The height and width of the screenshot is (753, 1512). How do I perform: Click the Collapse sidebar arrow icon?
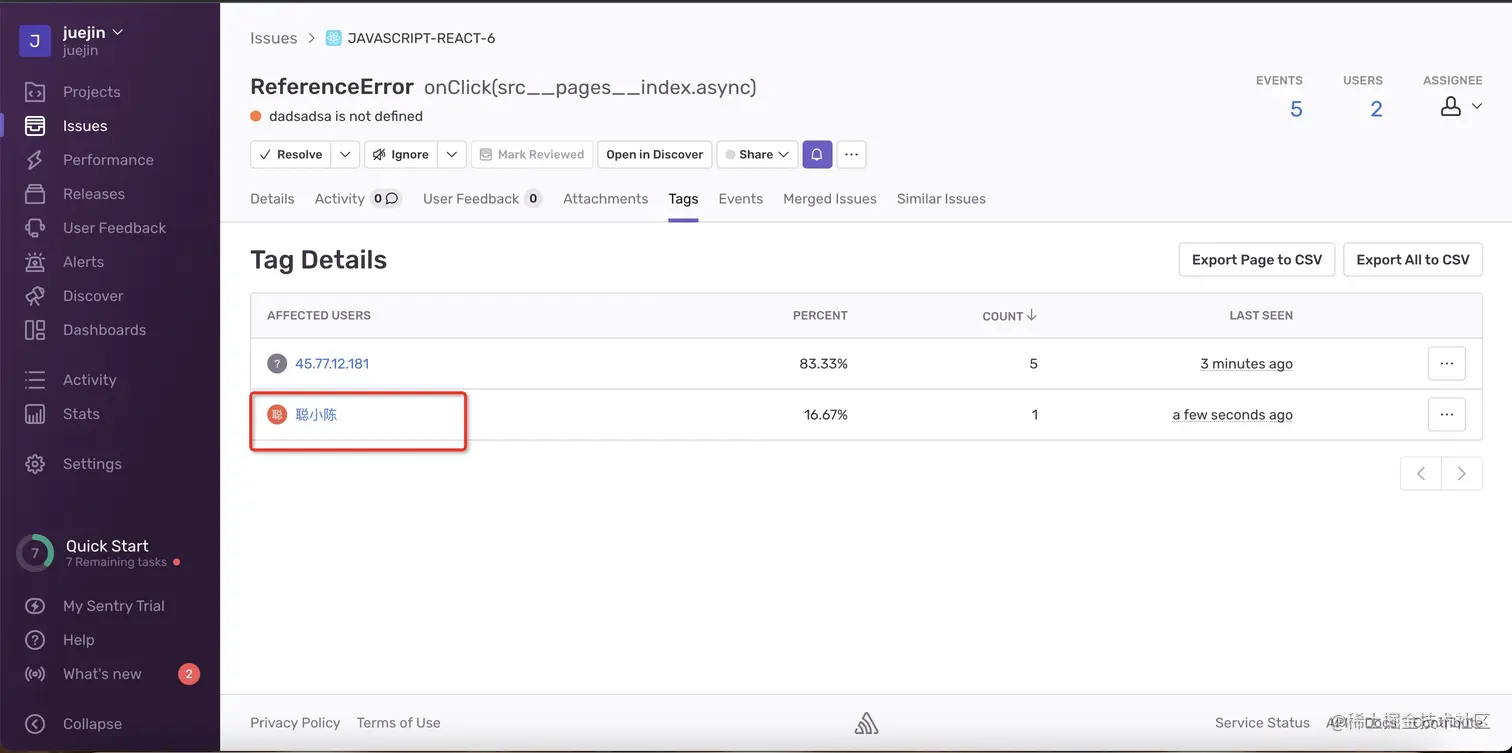pos(35,724)
